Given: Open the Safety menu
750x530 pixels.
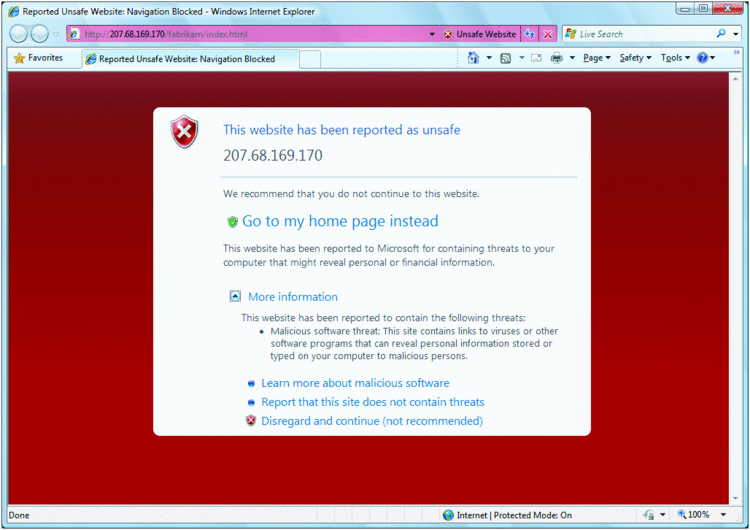Looking at the screenshot, I should (x=636, y=58).
